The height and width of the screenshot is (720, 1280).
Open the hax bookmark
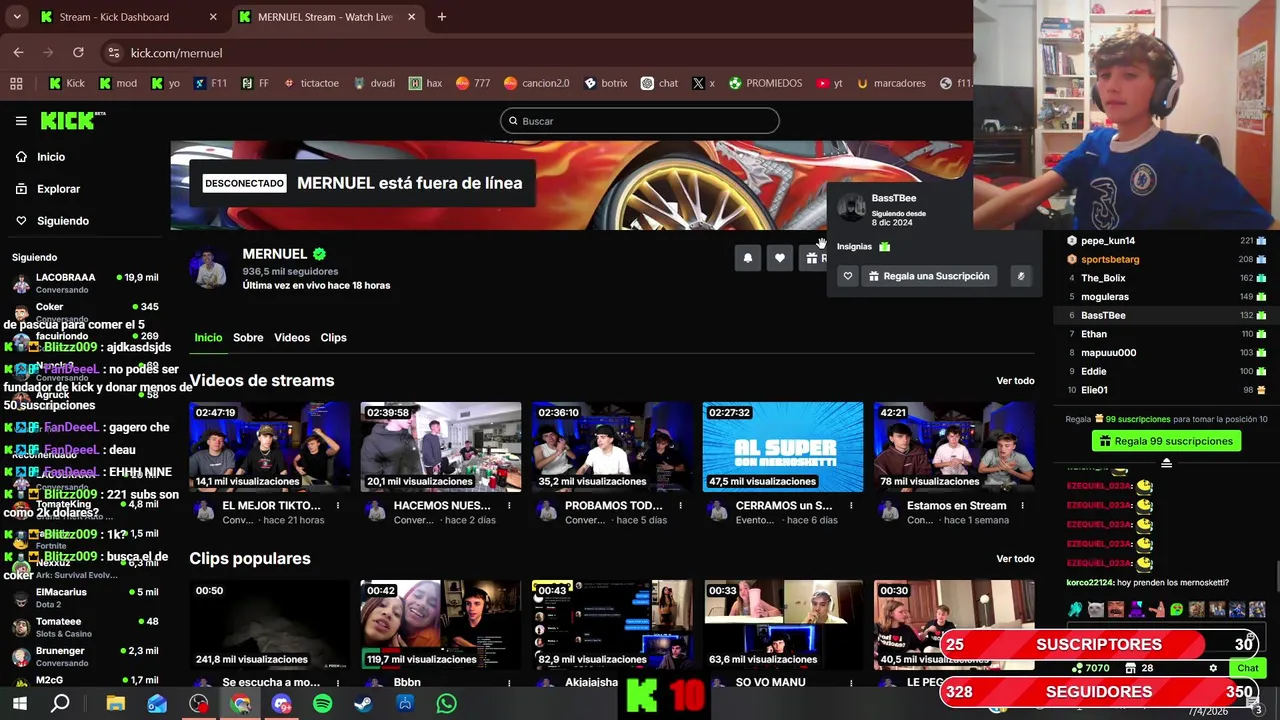[x=426, y=83]
